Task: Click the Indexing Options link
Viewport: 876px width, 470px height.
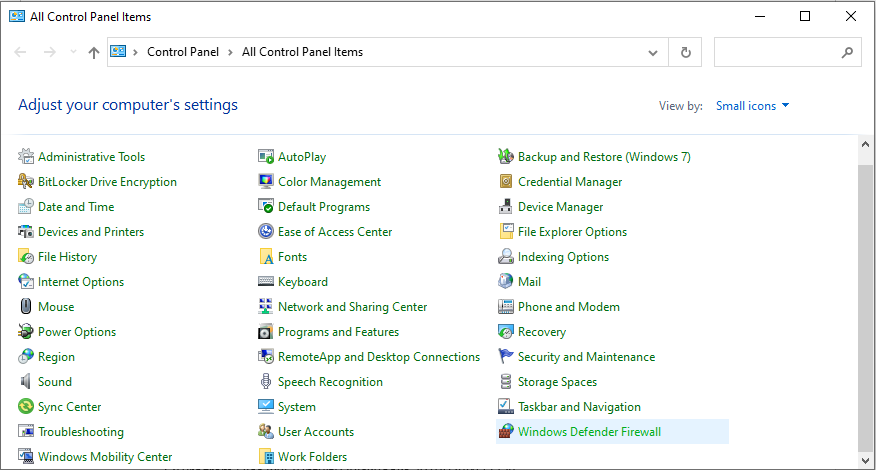Action: [x=563, y=257]
